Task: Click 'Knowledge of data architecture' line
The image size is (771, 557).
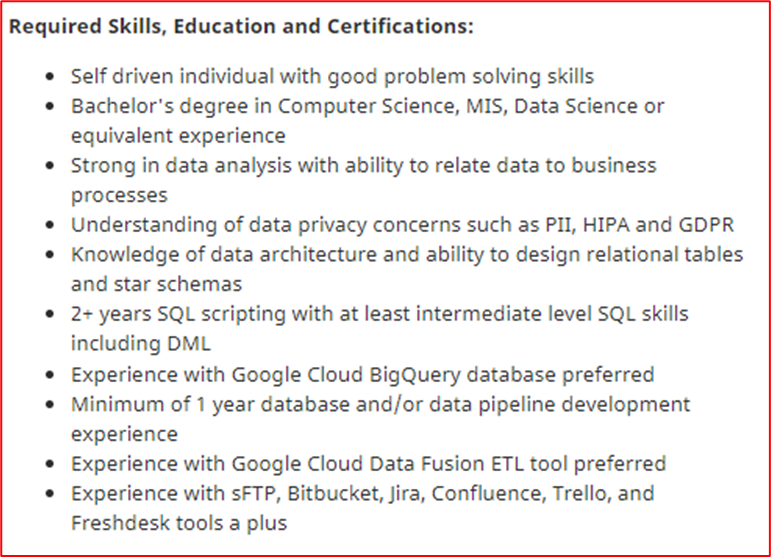Action: tap(407, 255)
